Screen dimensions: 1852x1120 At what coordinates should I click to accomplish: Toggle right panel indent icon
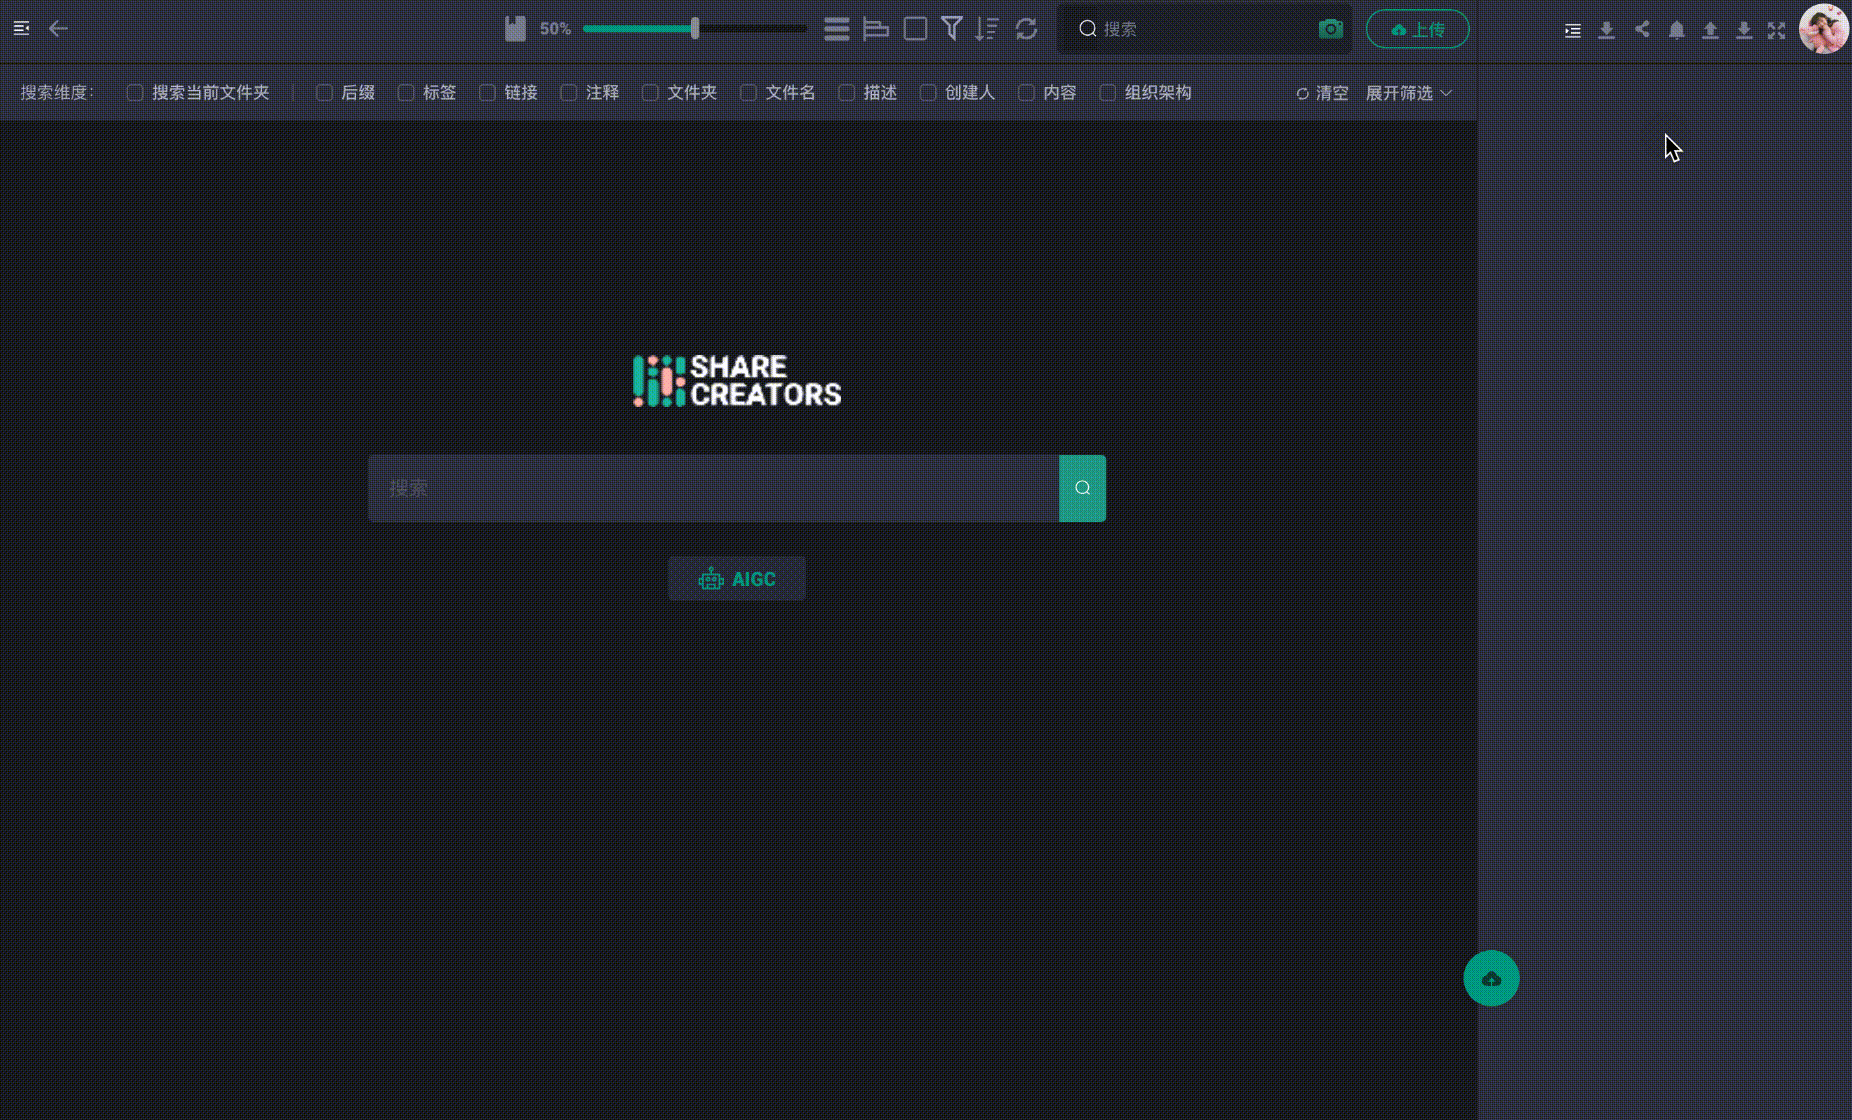click(1573, 30)
